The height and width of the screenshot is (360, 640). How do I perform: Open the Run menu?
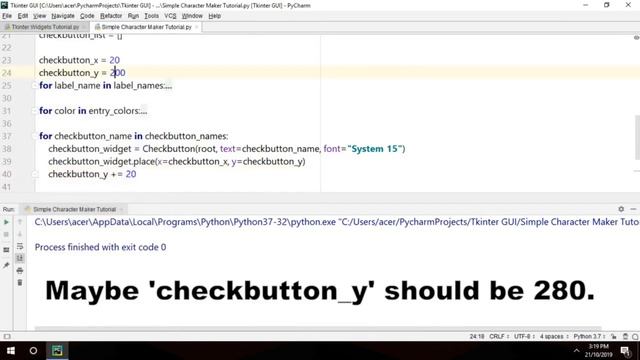coord(133,16)
